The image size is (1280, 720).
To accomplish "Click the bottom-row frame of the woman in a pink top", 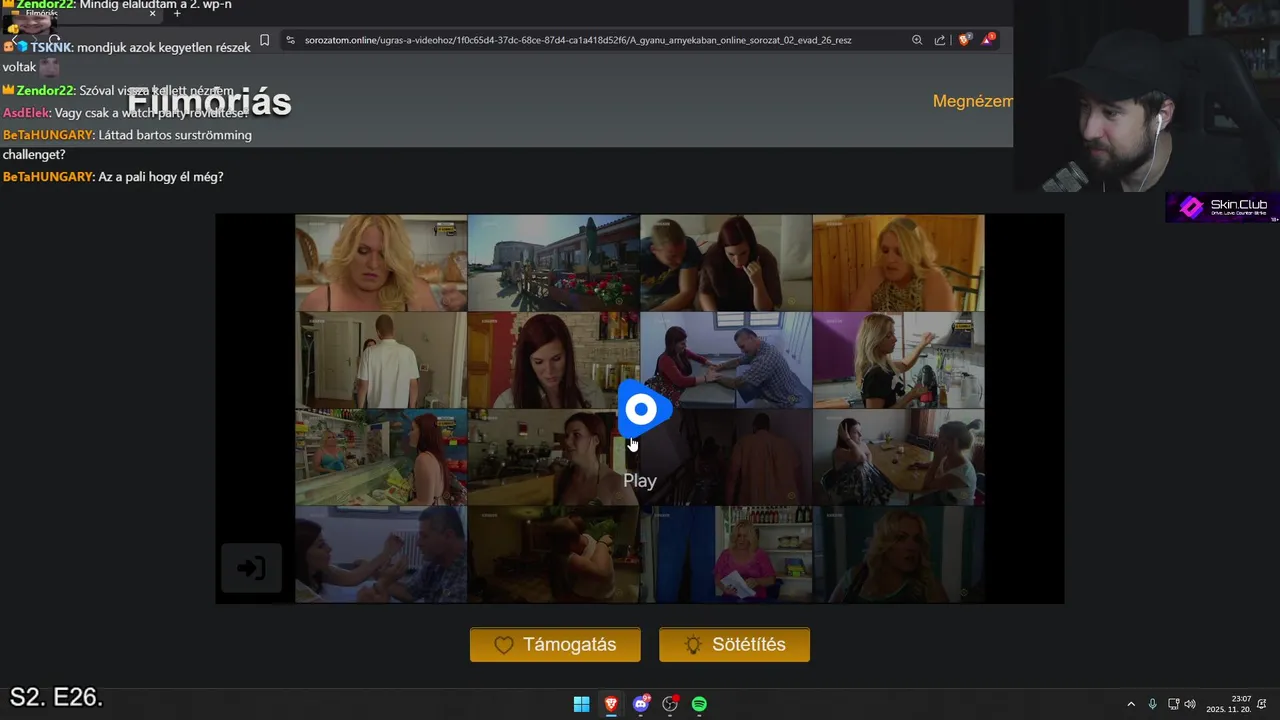I will click(726, 554).
